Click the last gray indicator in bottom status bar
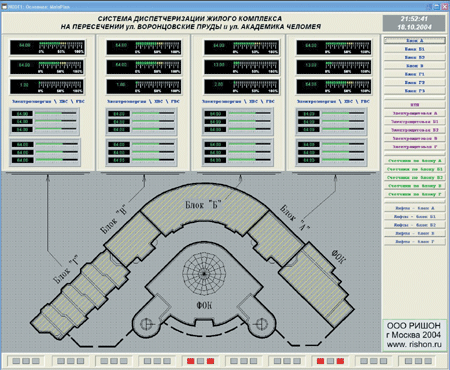Viewport: 450px width, 370px height. (428, 361)
